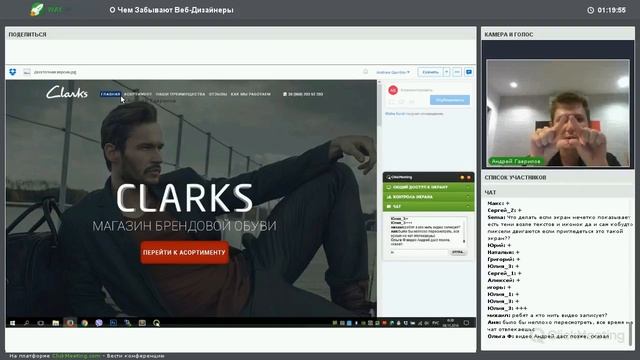Click the михаил chat message about video recording

[x=547, y=315]
